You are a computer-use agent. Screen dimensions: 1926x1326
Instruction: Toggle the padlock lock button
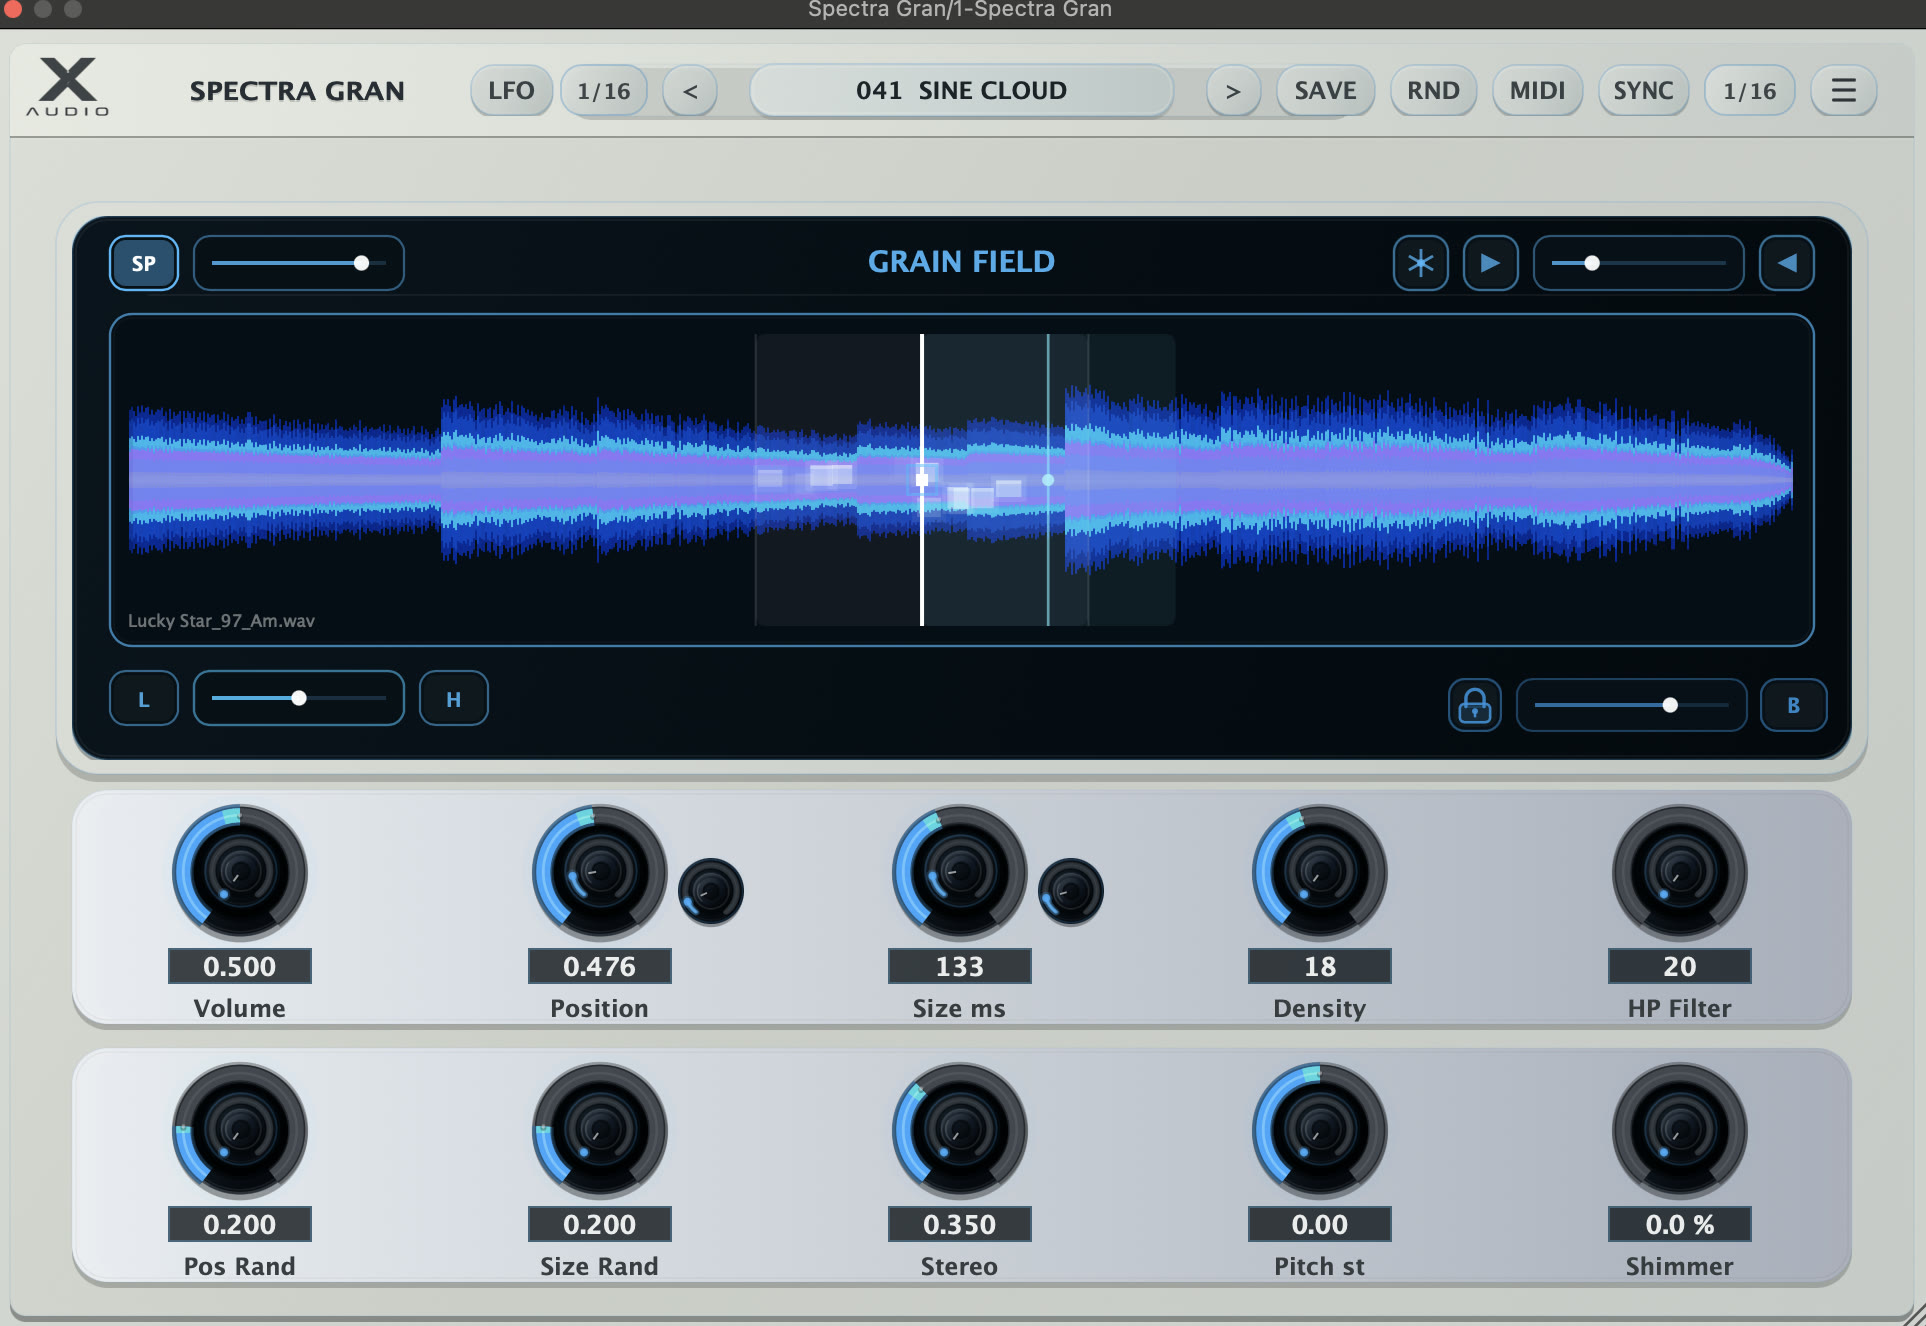1474,705
